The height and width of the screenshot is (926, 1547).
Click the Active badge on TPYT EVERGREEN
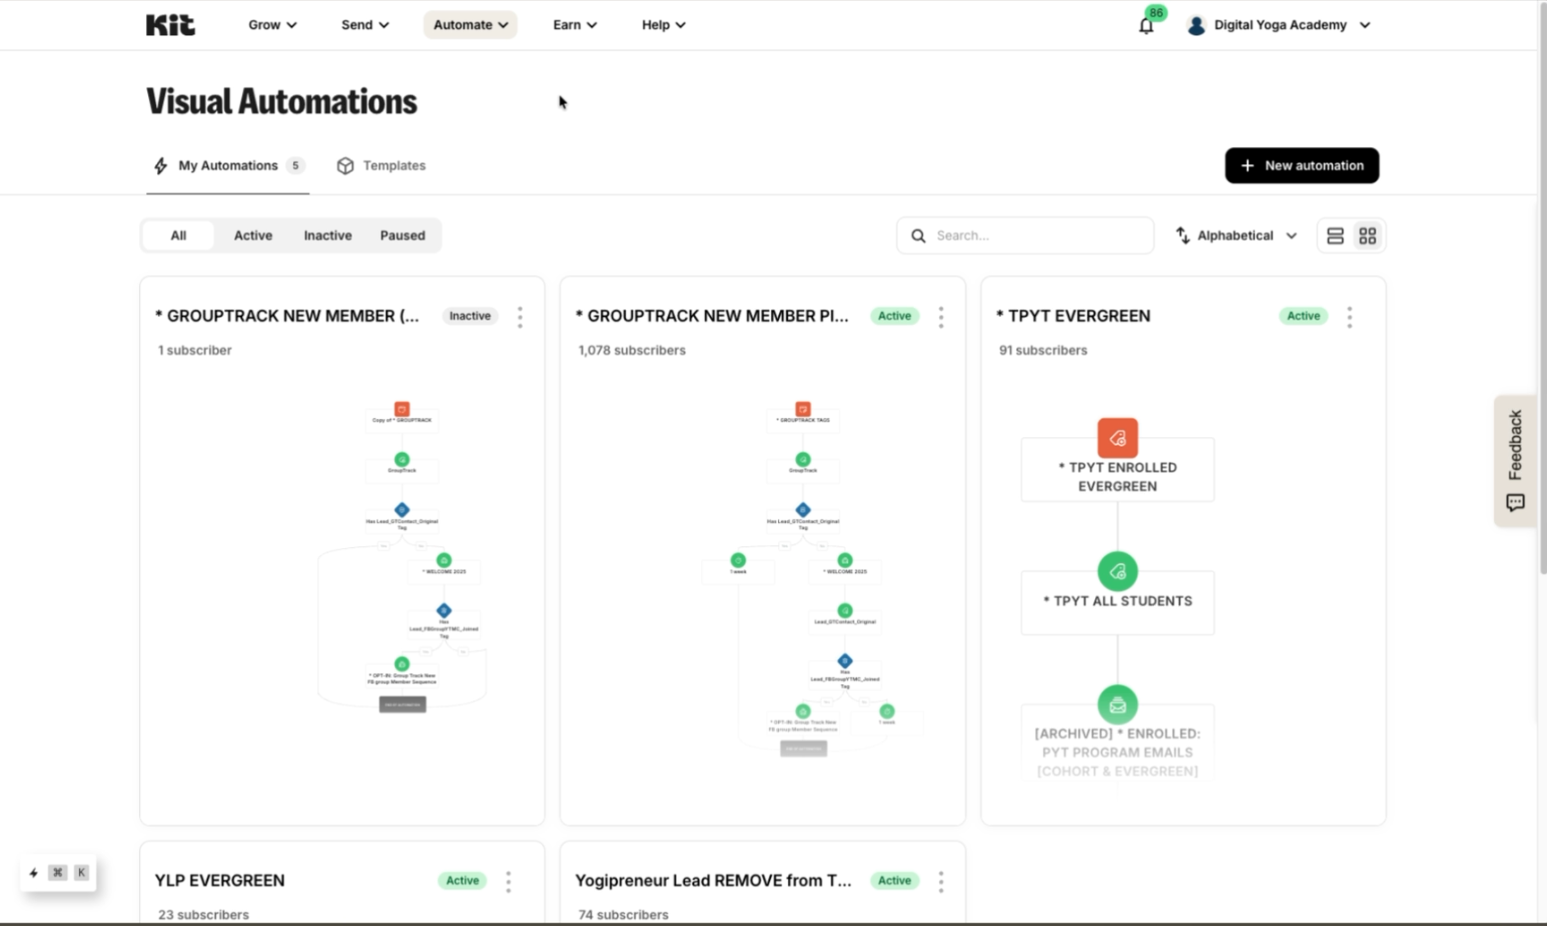(x=1303, y=316)
